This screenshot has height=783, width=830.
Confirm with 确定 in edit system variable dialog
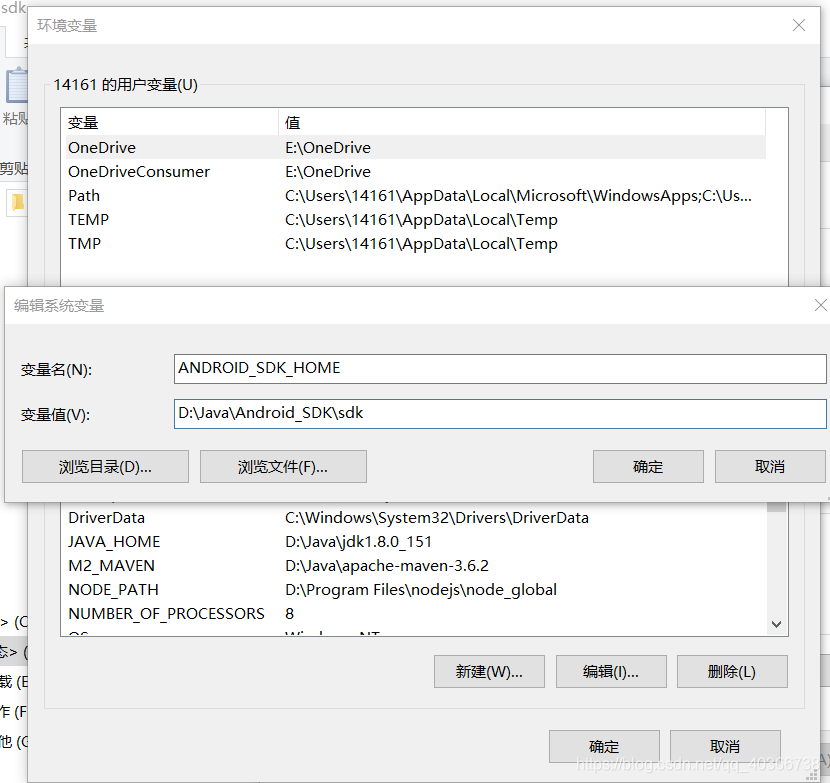(648, 466)
